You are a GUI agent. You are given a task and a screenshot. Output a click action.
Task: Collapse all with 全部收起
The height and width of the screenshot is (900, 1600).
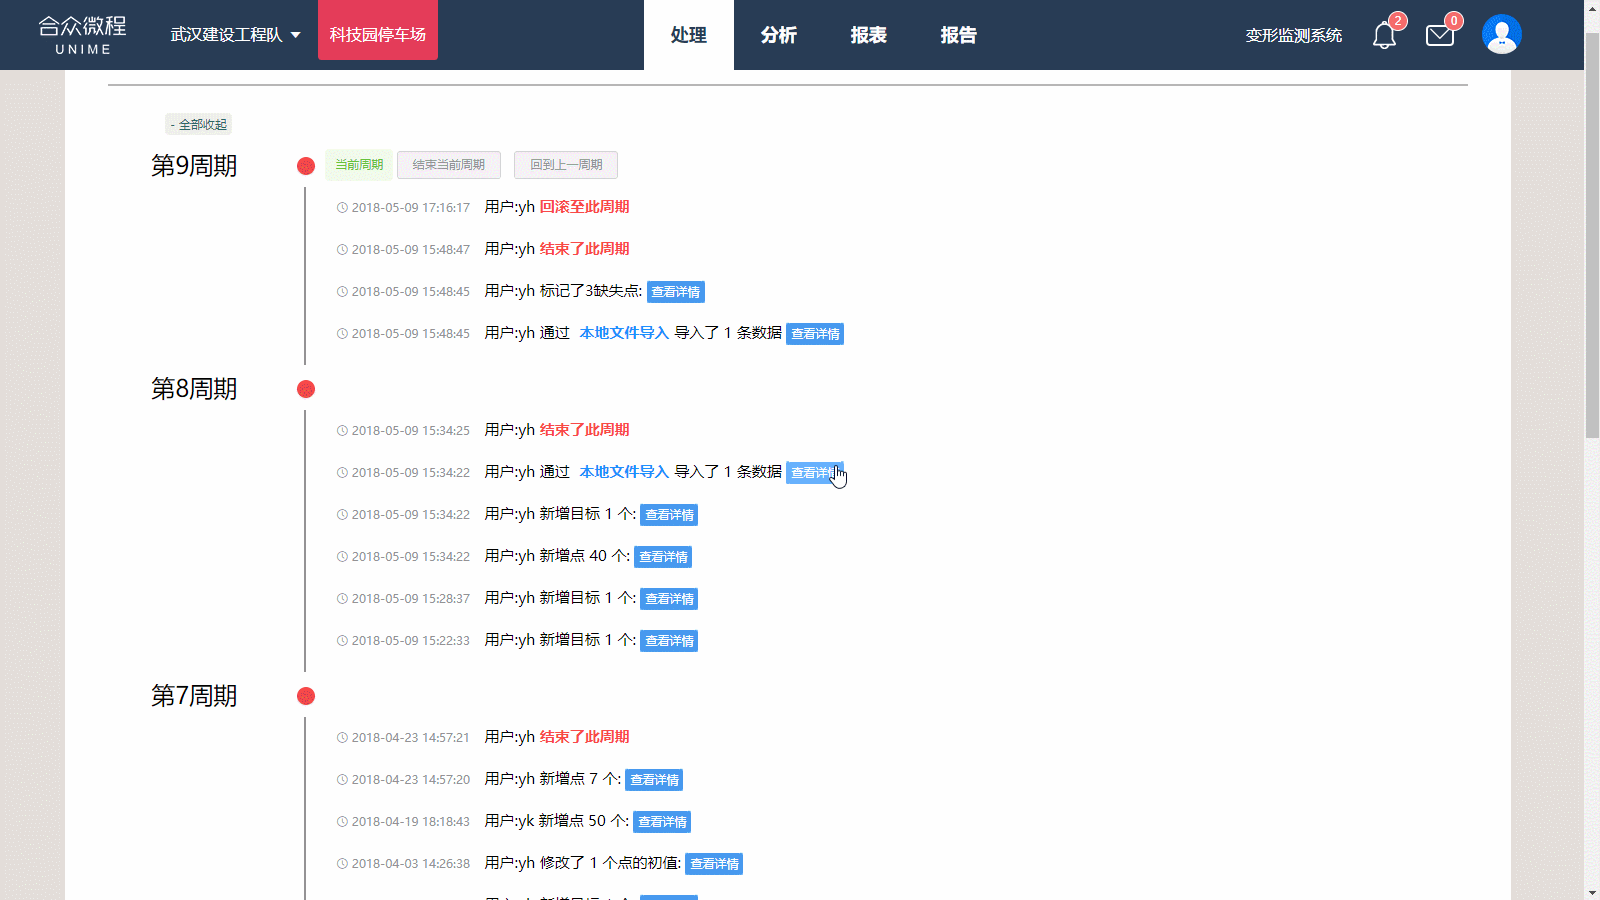pyautogui.click(x=198, y=124)
